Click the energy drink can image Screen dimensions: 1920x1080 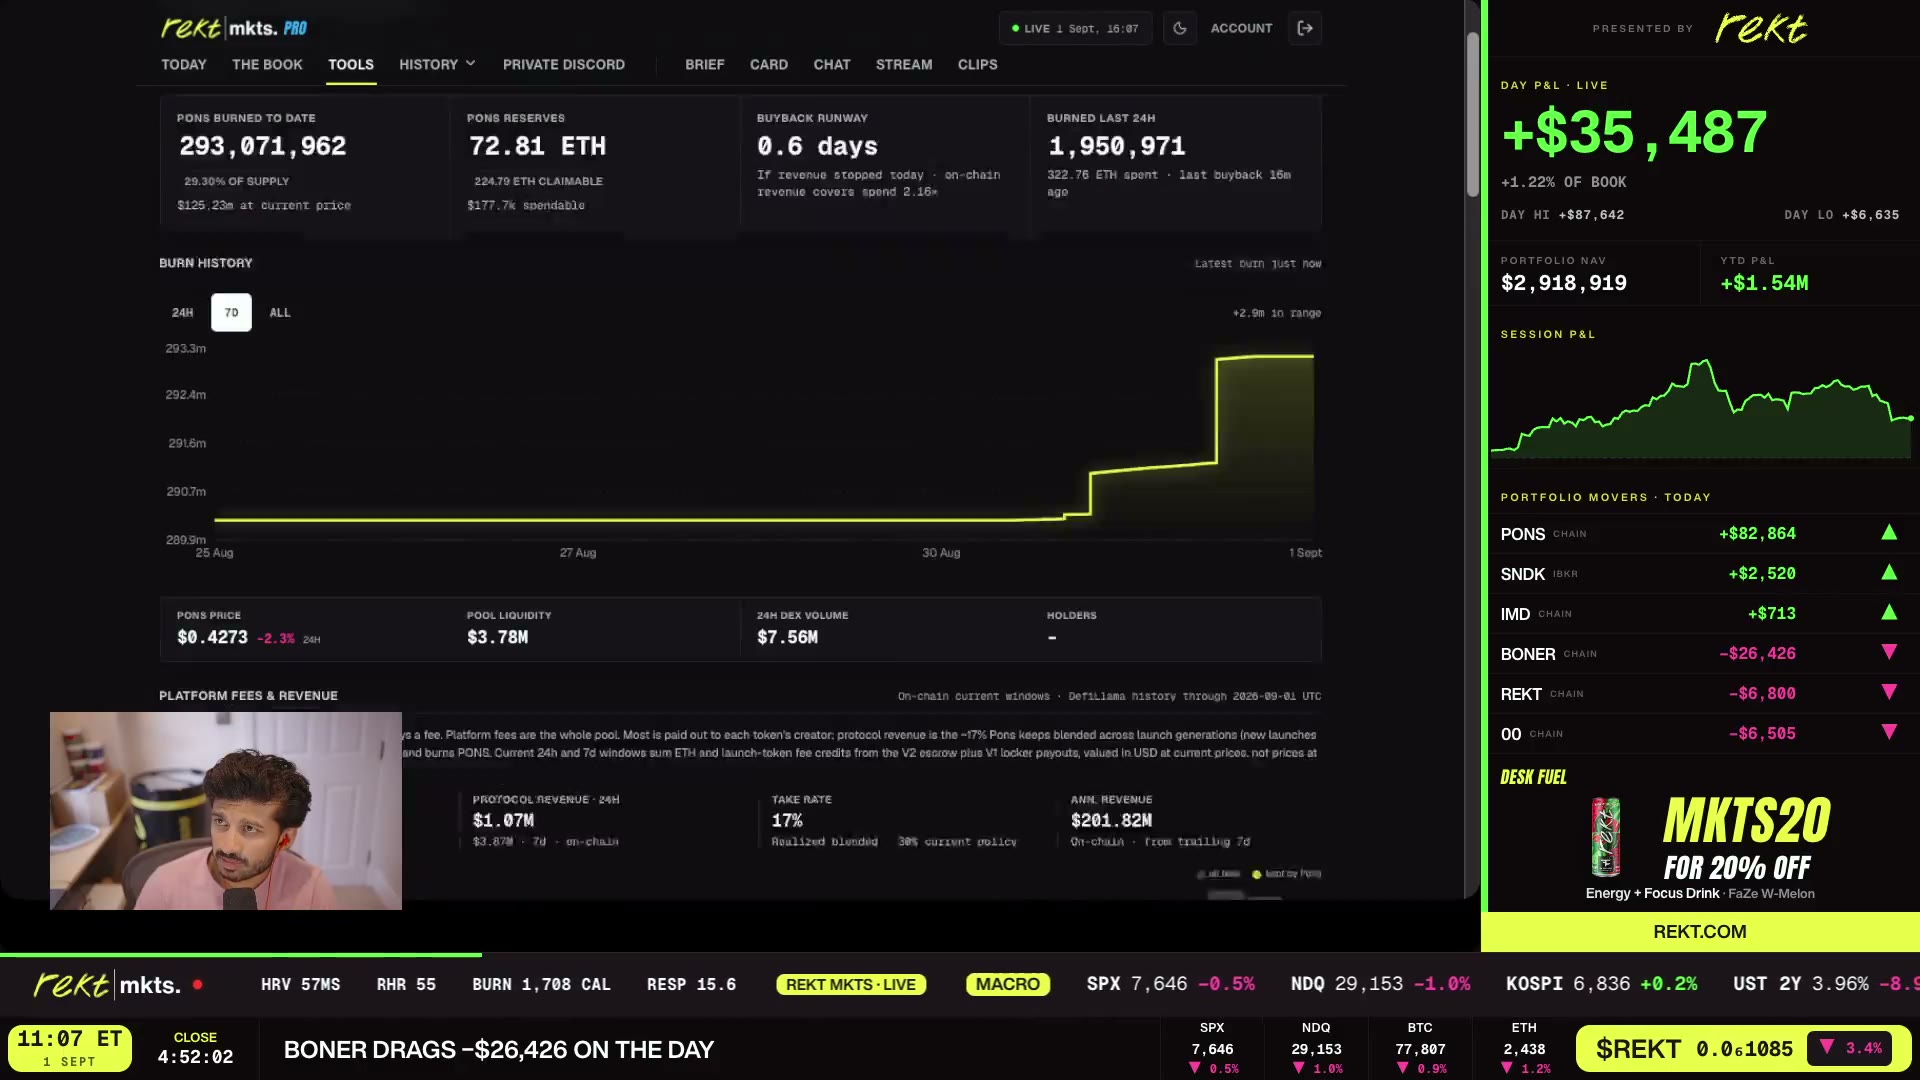point(1605,837)
